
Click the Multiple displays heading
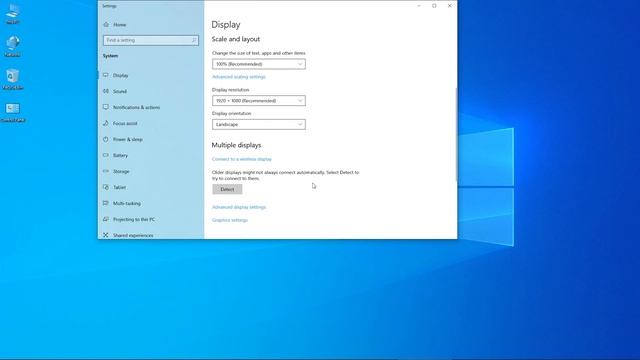pyautogui.click(x=236, y=145)
